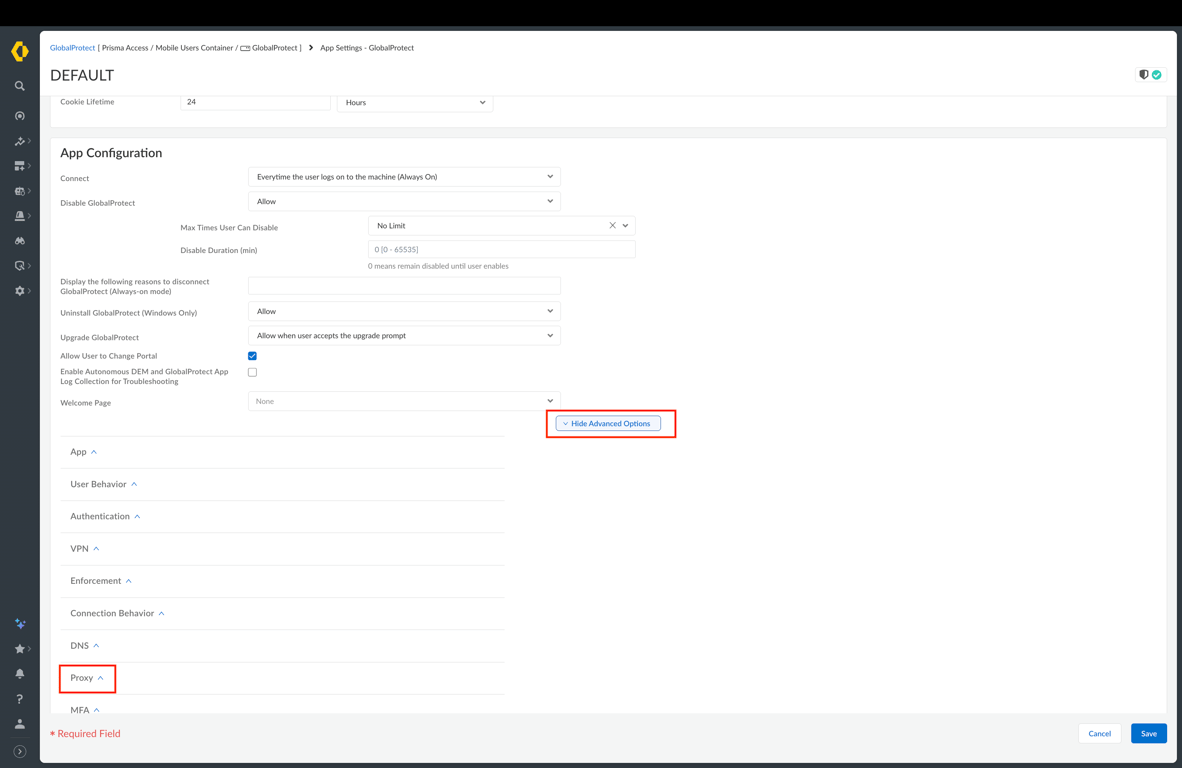Launch the AI sparkles assistant icon

click(x=20, y=623)
